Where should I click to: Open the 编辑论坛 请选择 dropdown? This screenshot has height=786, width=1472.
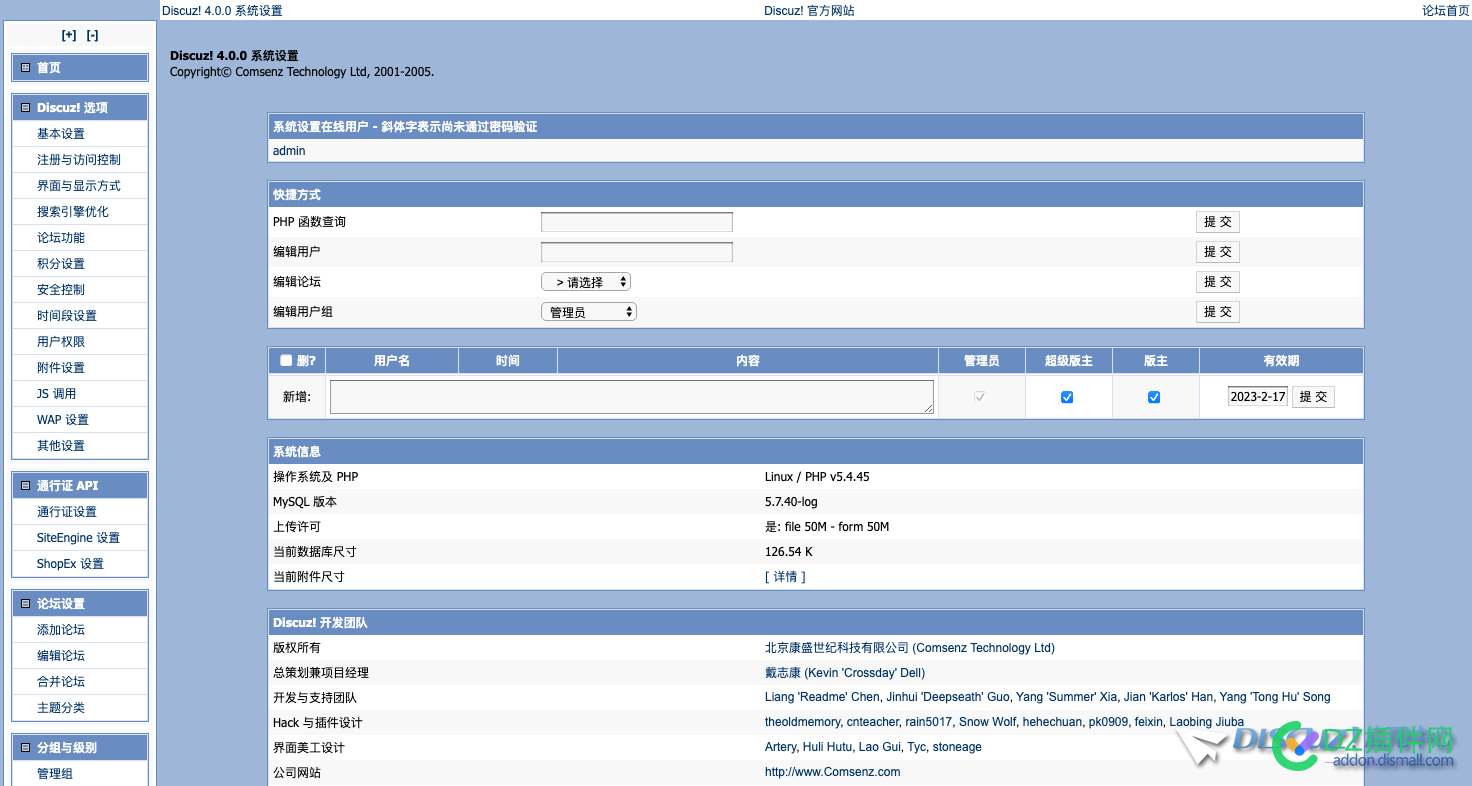pyautogui.click(x=586, y=282)
